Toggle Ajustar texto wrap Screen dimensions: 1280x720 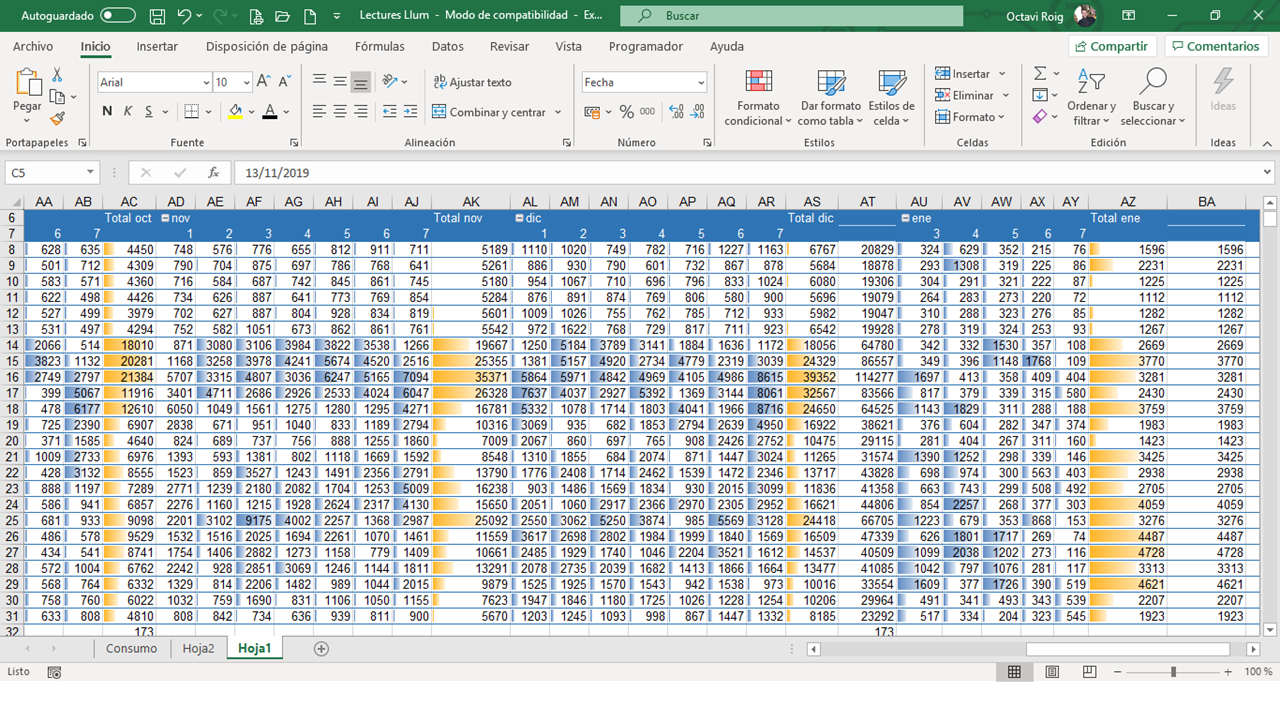tap(472, 82)
